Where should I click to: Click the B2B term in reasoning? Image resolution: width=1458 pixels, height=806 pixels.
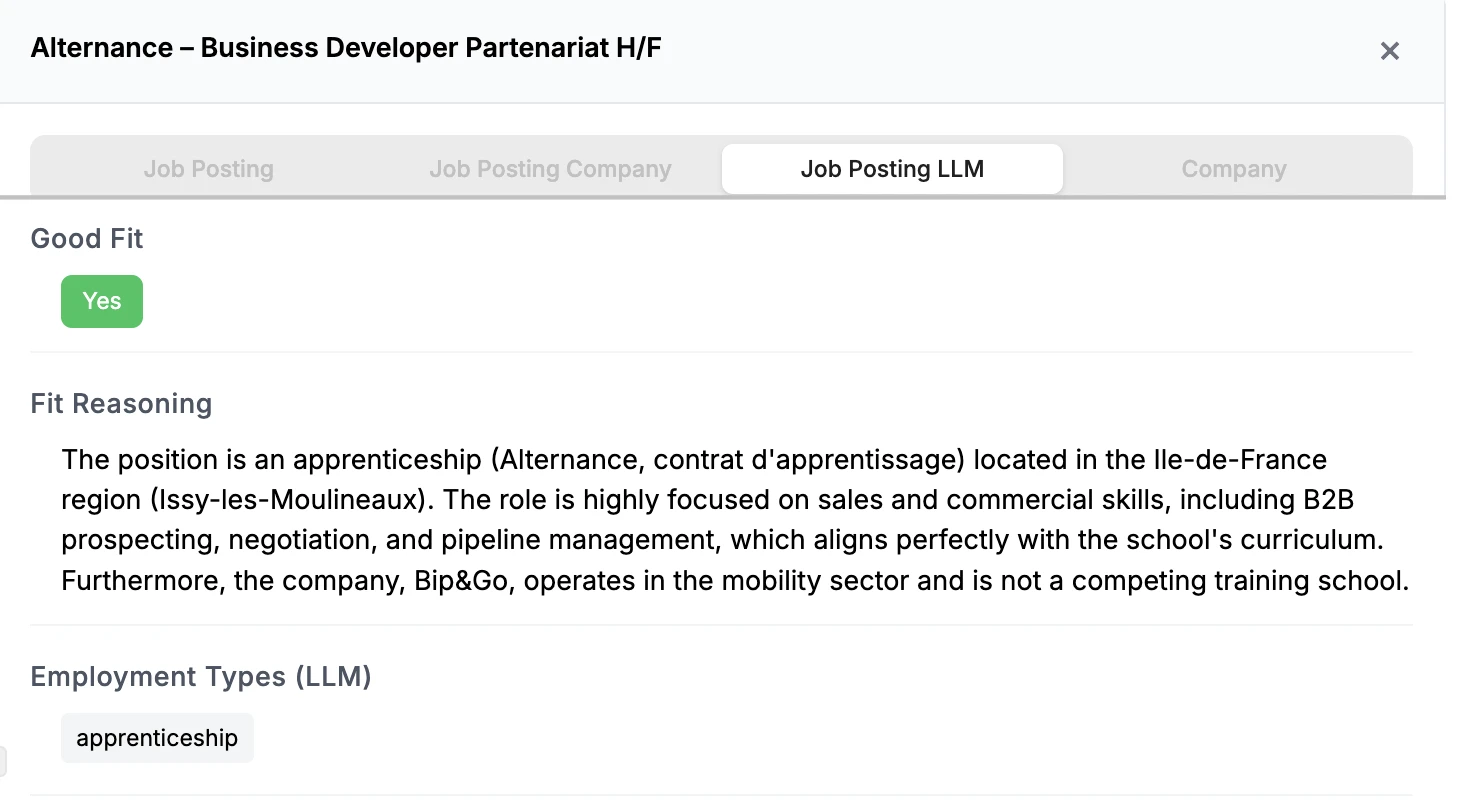(1328, 500)
